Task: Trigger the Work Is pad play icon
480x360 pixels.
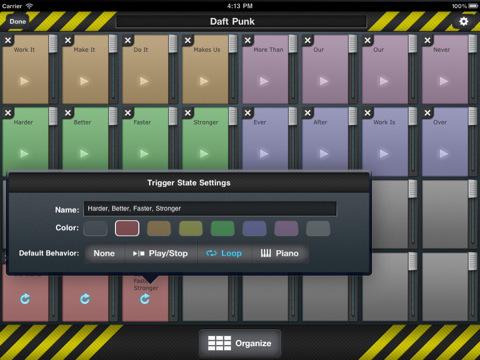Action: [384, 154]
